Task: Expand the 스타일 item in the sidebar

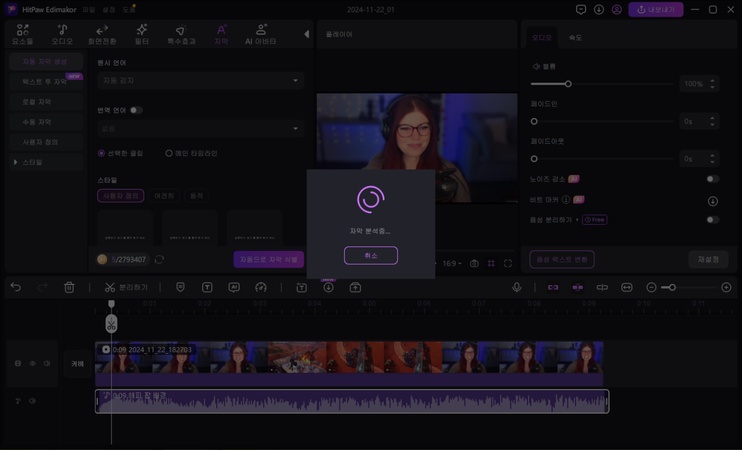Action: point(32,162)
